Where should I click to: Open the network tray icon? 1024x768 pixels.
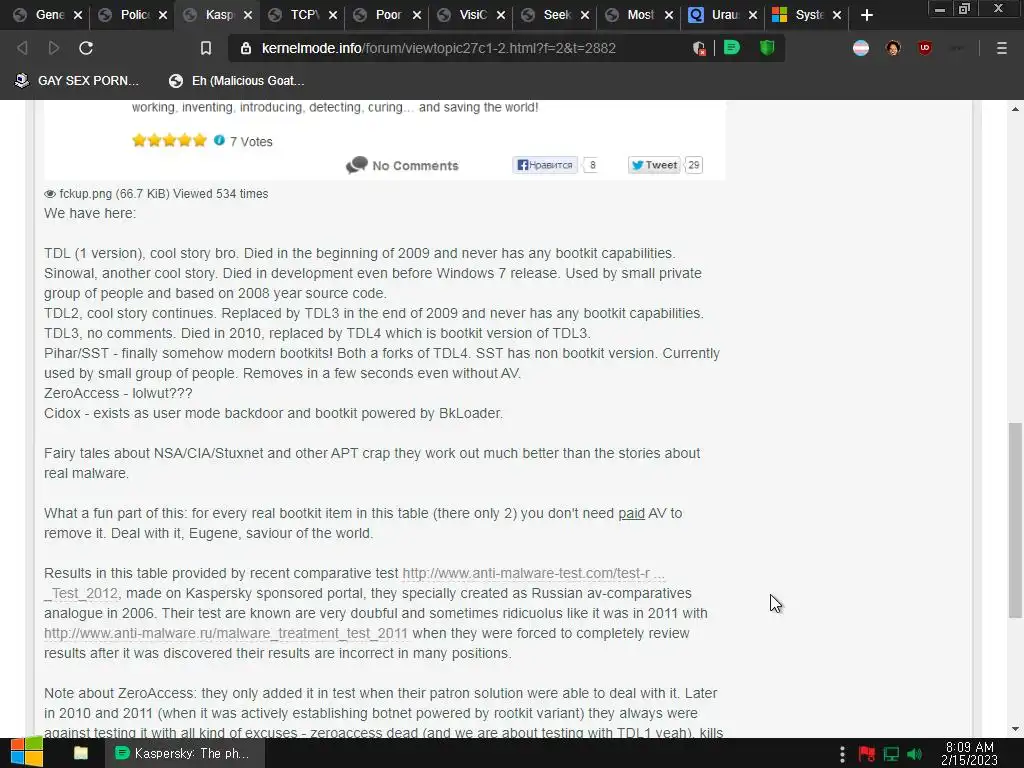tap(891, 754)
